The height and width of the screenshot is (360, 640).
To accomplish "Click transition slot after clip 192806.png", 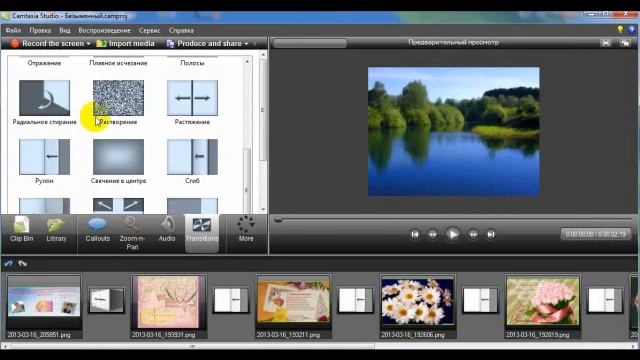I will (480, 300).
